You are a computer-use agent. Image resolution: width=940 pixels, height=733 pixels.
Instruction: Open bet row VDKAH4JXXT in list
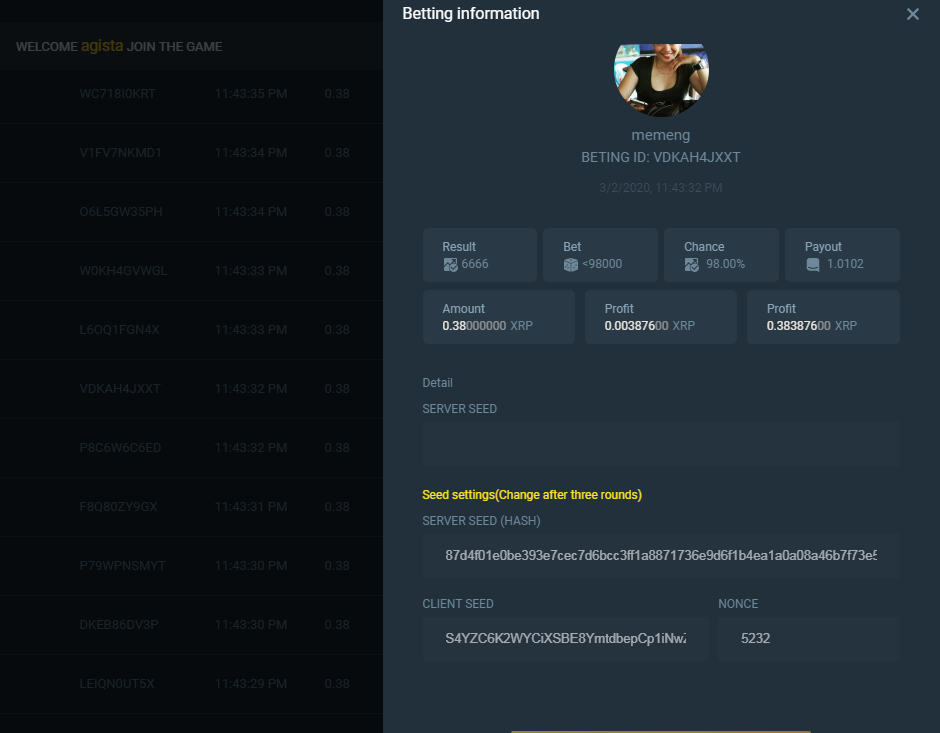pyautogui.click(x=120, y=389)
